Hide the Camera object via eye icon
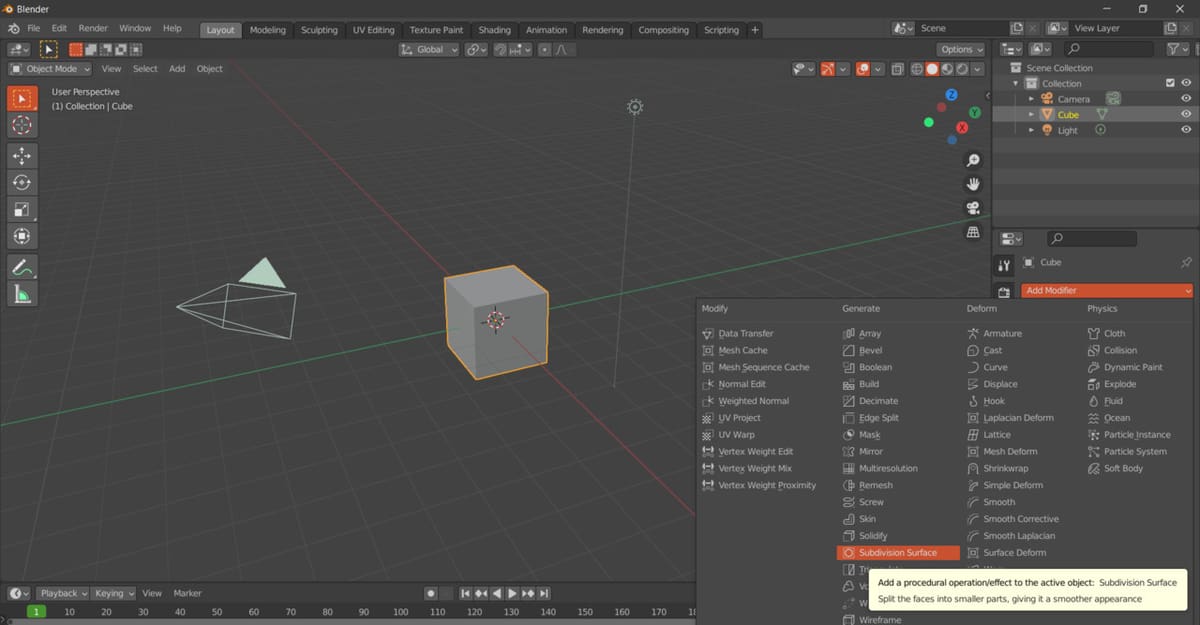The height and width of the screenshot is (625, 1200). point(1186,98)
